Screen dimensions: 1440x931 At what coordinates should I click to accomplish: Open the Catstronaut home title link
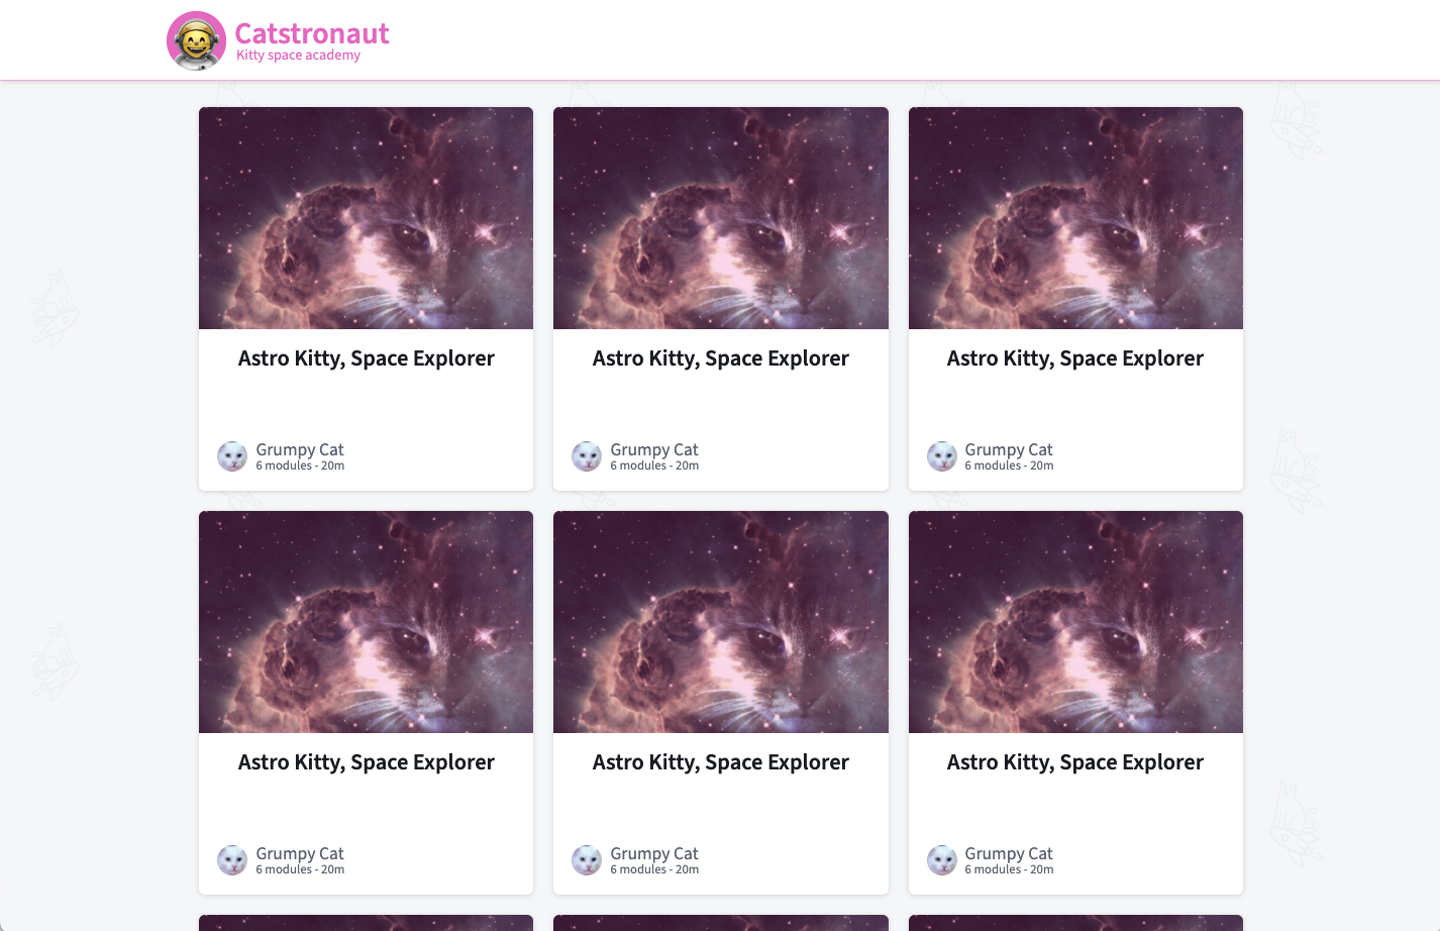point(312,33)
